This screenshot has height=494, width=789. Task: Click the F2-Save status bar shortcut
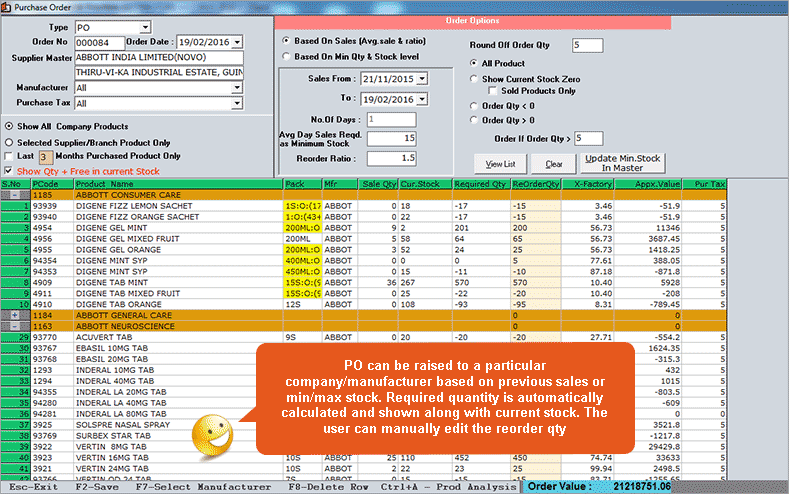(x=97, y=487)
